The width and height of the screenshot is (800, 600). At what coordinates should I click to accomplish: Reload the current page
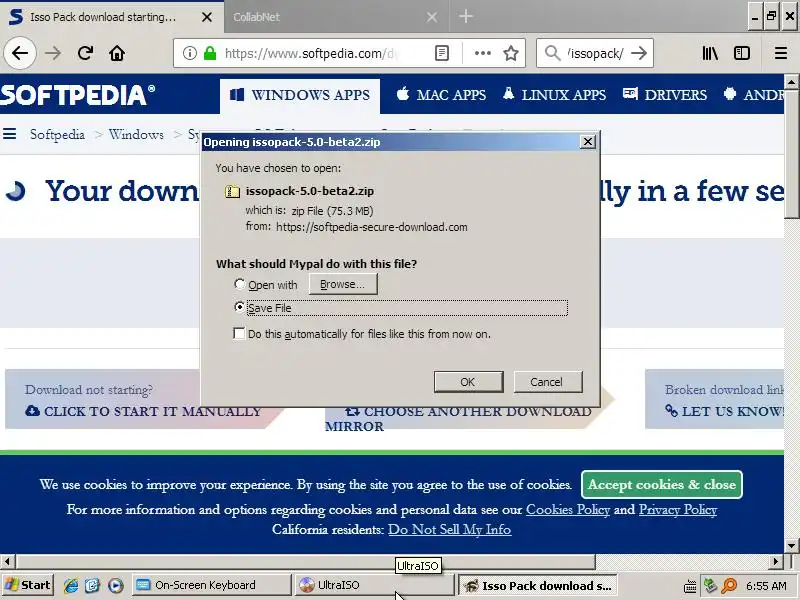tap(85, 53)
